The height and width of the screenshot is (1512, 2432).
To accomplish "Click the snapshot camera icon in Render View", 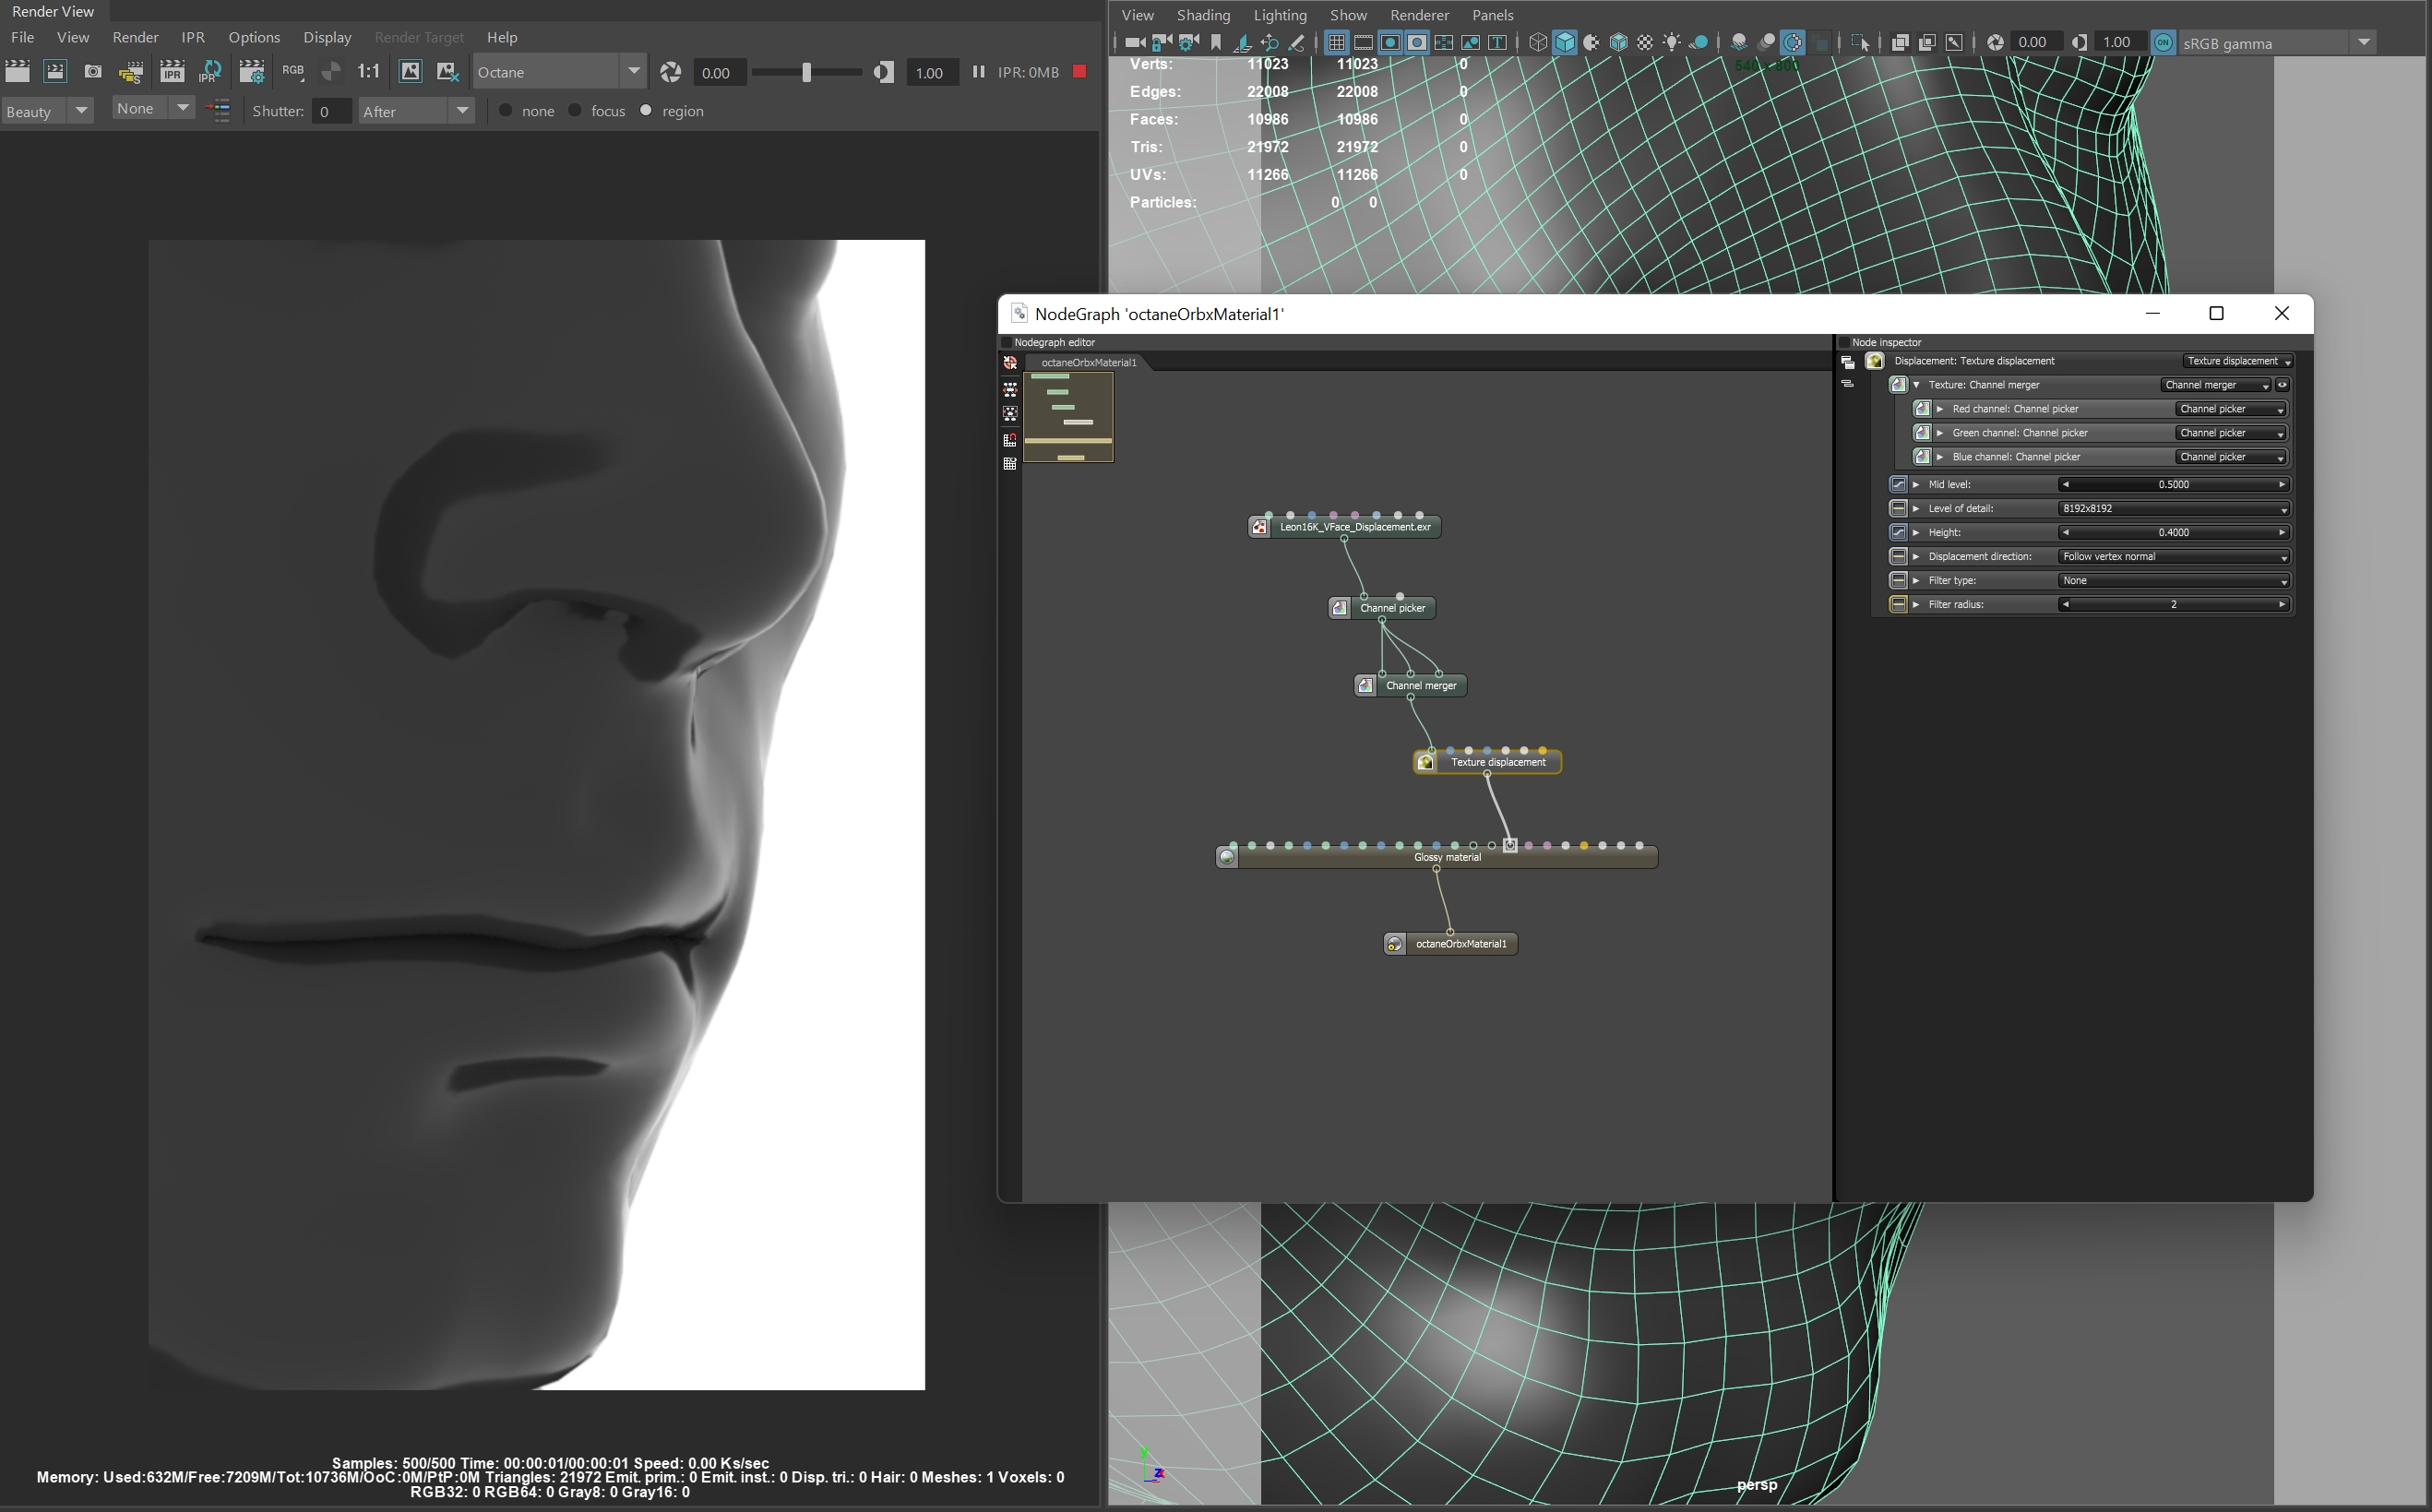I will (x=93, y=72).
